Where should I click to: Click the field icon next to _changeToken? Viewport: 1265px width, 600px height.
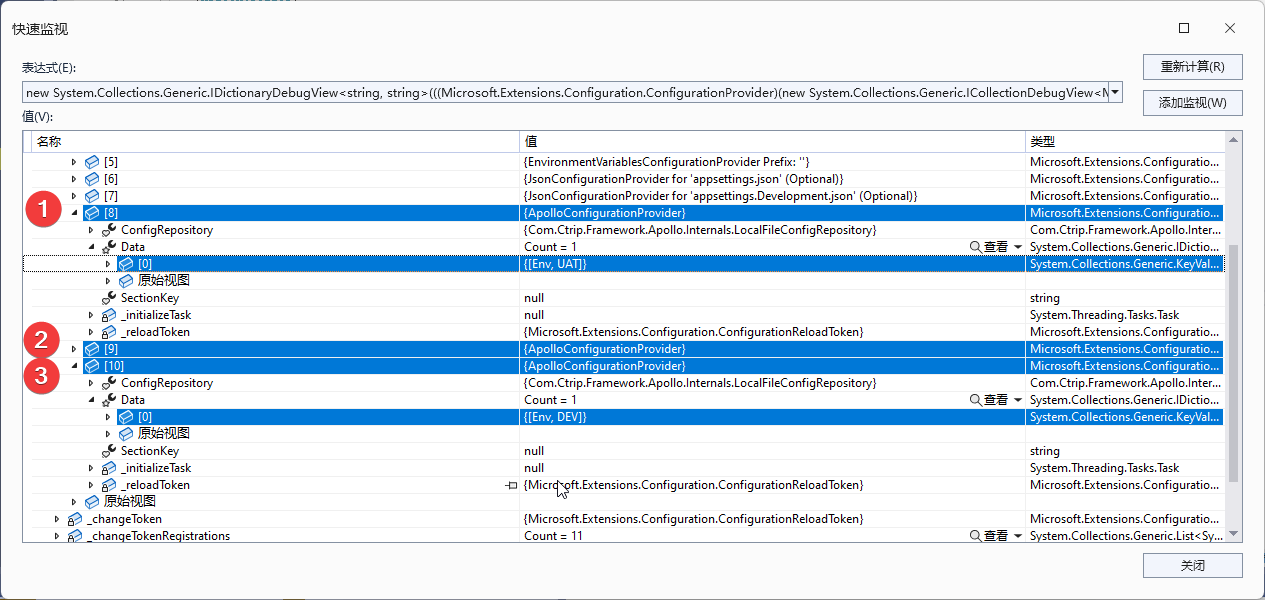coord(75,518)
